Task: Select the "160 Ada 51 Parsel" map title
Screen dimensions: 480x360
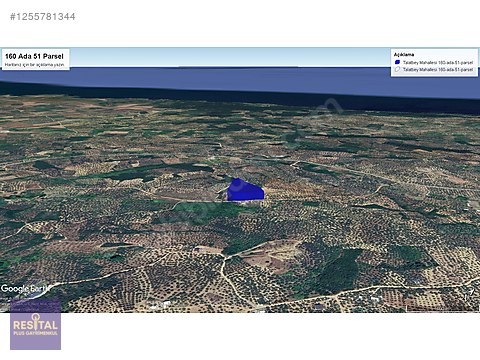Action: click(x=34, y=56)
